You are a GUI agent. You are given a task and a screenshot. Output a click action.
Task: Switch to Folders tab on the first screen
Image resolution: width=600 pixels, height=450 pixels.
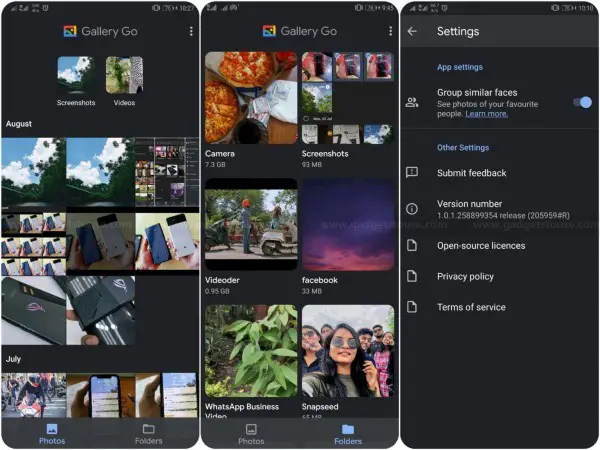[x=148, y=434]
